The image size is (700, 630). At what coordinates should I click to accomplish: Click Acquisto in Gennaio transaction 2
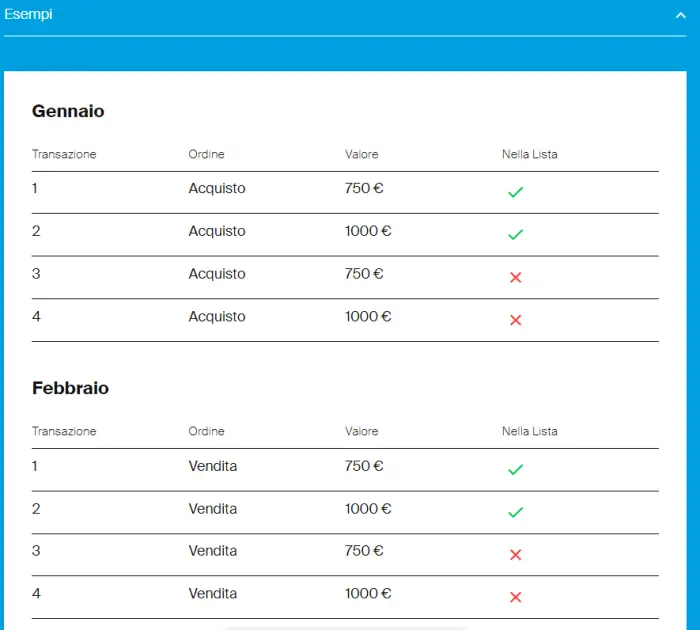(x=217, y=231)
